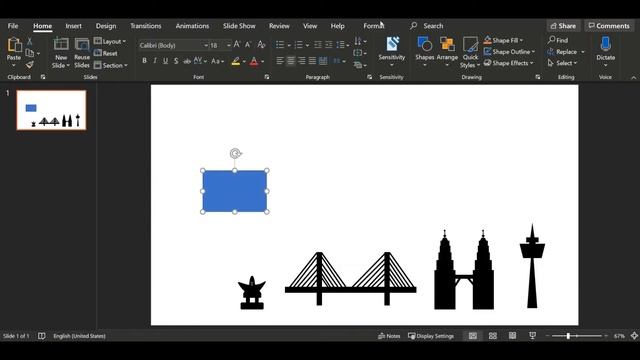
Task: Clear all formatting icon
Action: 261,44
